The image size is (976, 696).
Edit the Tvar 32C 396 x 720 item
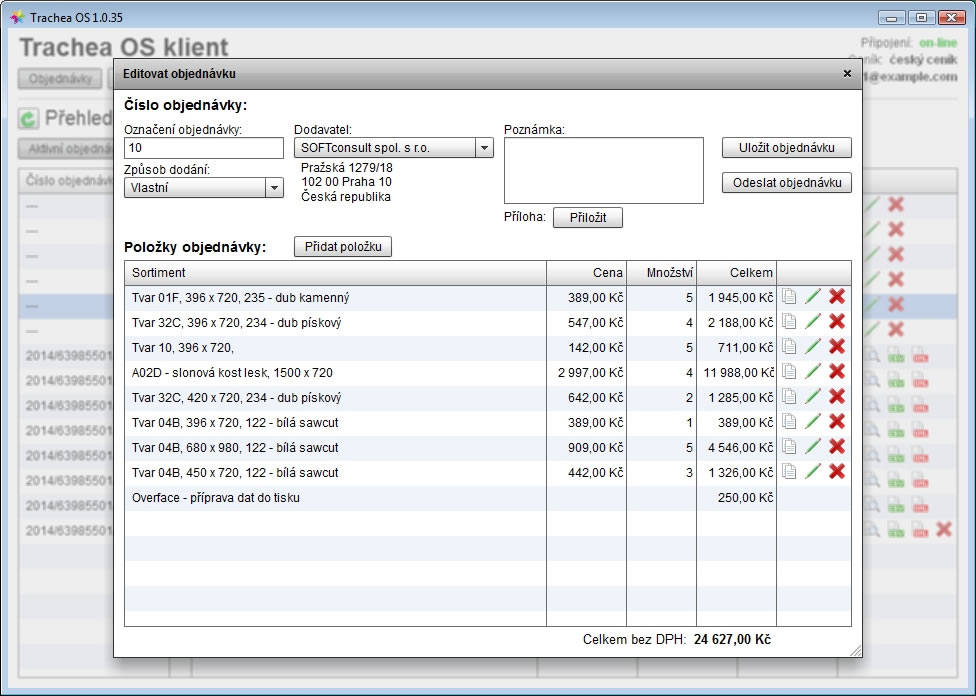click(x=813, y=322)
